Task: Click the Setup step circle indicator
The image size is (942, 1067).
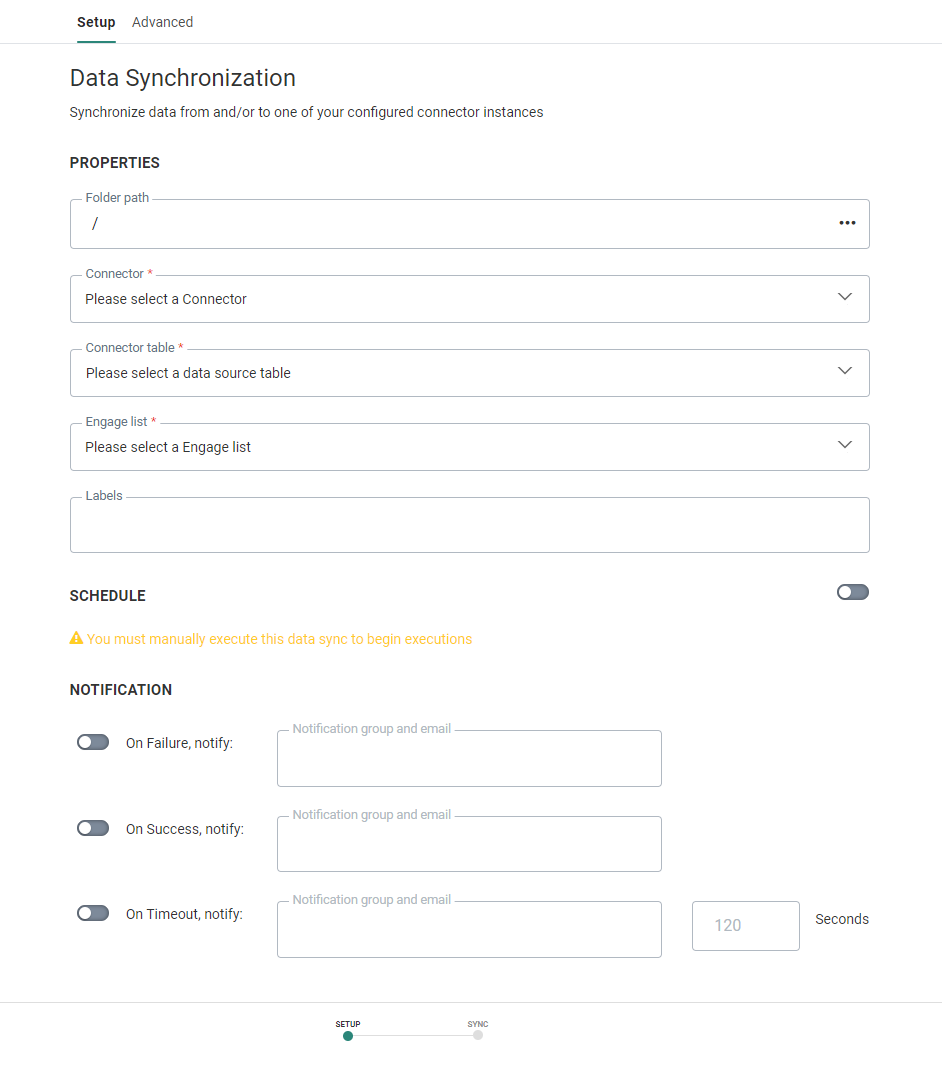Action: tap(348, 1036)
